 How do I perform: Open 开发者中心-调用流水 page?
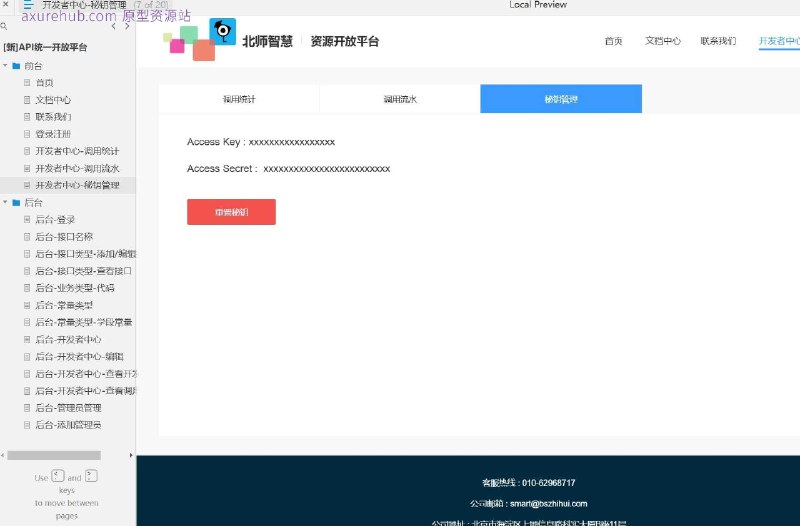click(77, 168)
